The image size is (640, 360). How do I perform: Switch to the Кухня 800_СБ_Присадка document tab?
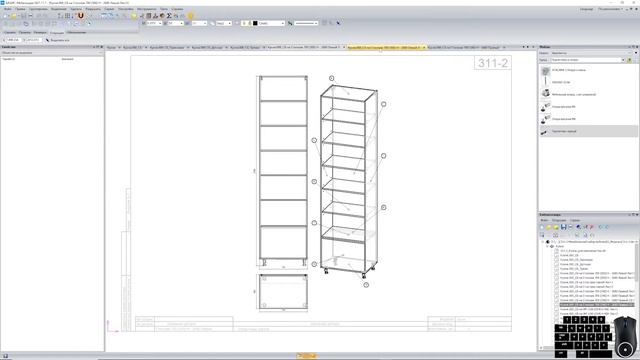coord(167,48)
